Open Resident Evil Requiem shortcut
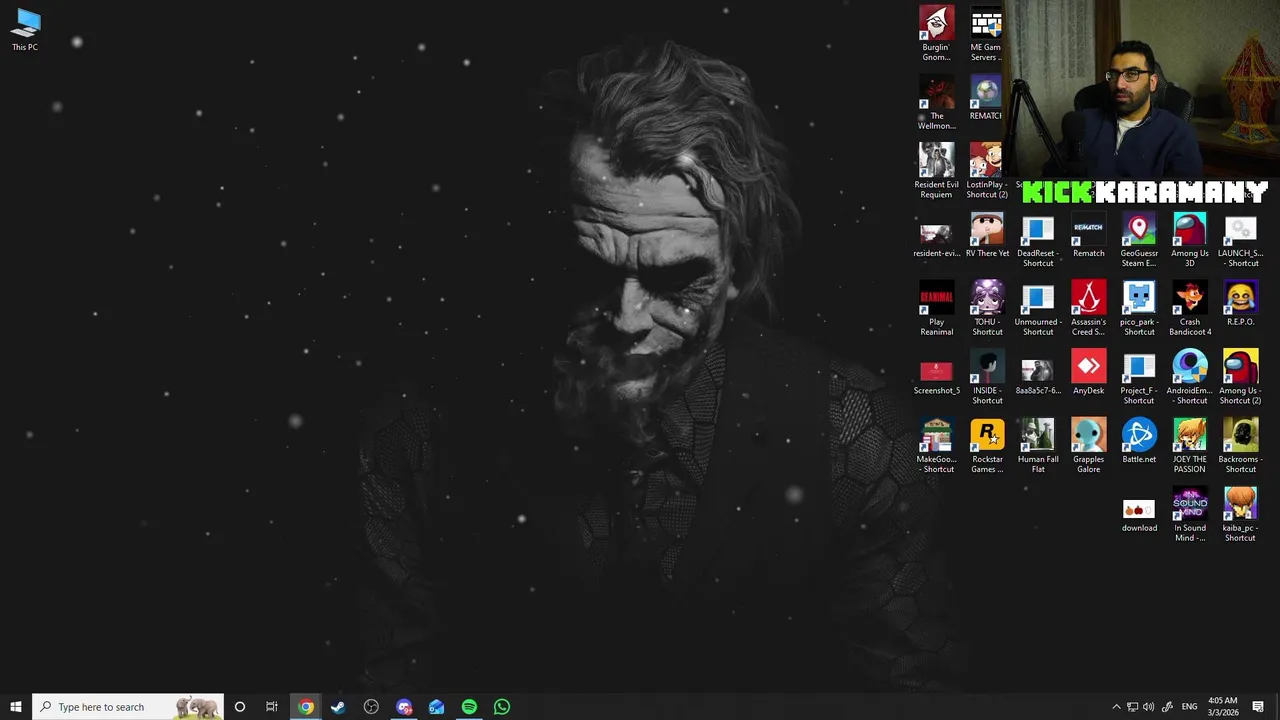The image size is (1280, 720). click(x=936, y=171)
